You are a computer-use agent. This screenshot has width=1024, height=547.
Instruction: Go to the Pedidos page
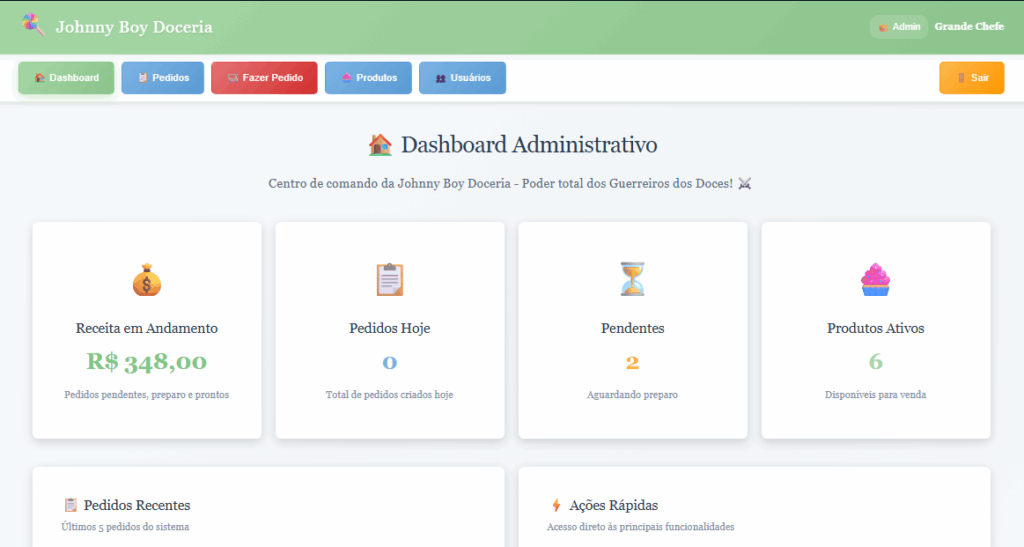[163, 78]
